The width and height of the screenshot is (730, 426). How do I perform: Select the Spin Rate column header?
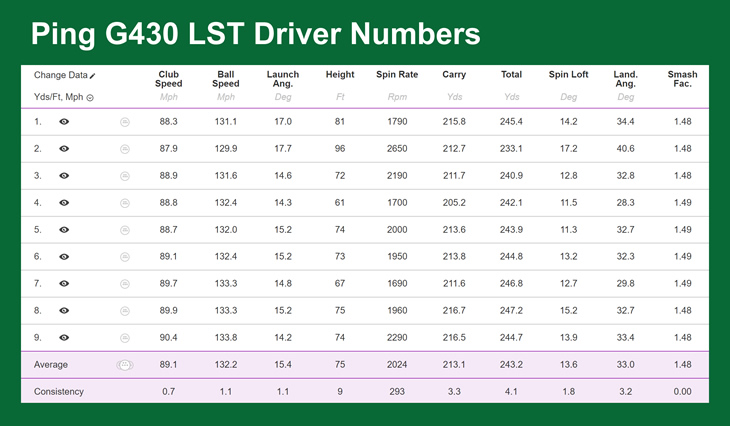pyautogui.click(x=397, y=74)
